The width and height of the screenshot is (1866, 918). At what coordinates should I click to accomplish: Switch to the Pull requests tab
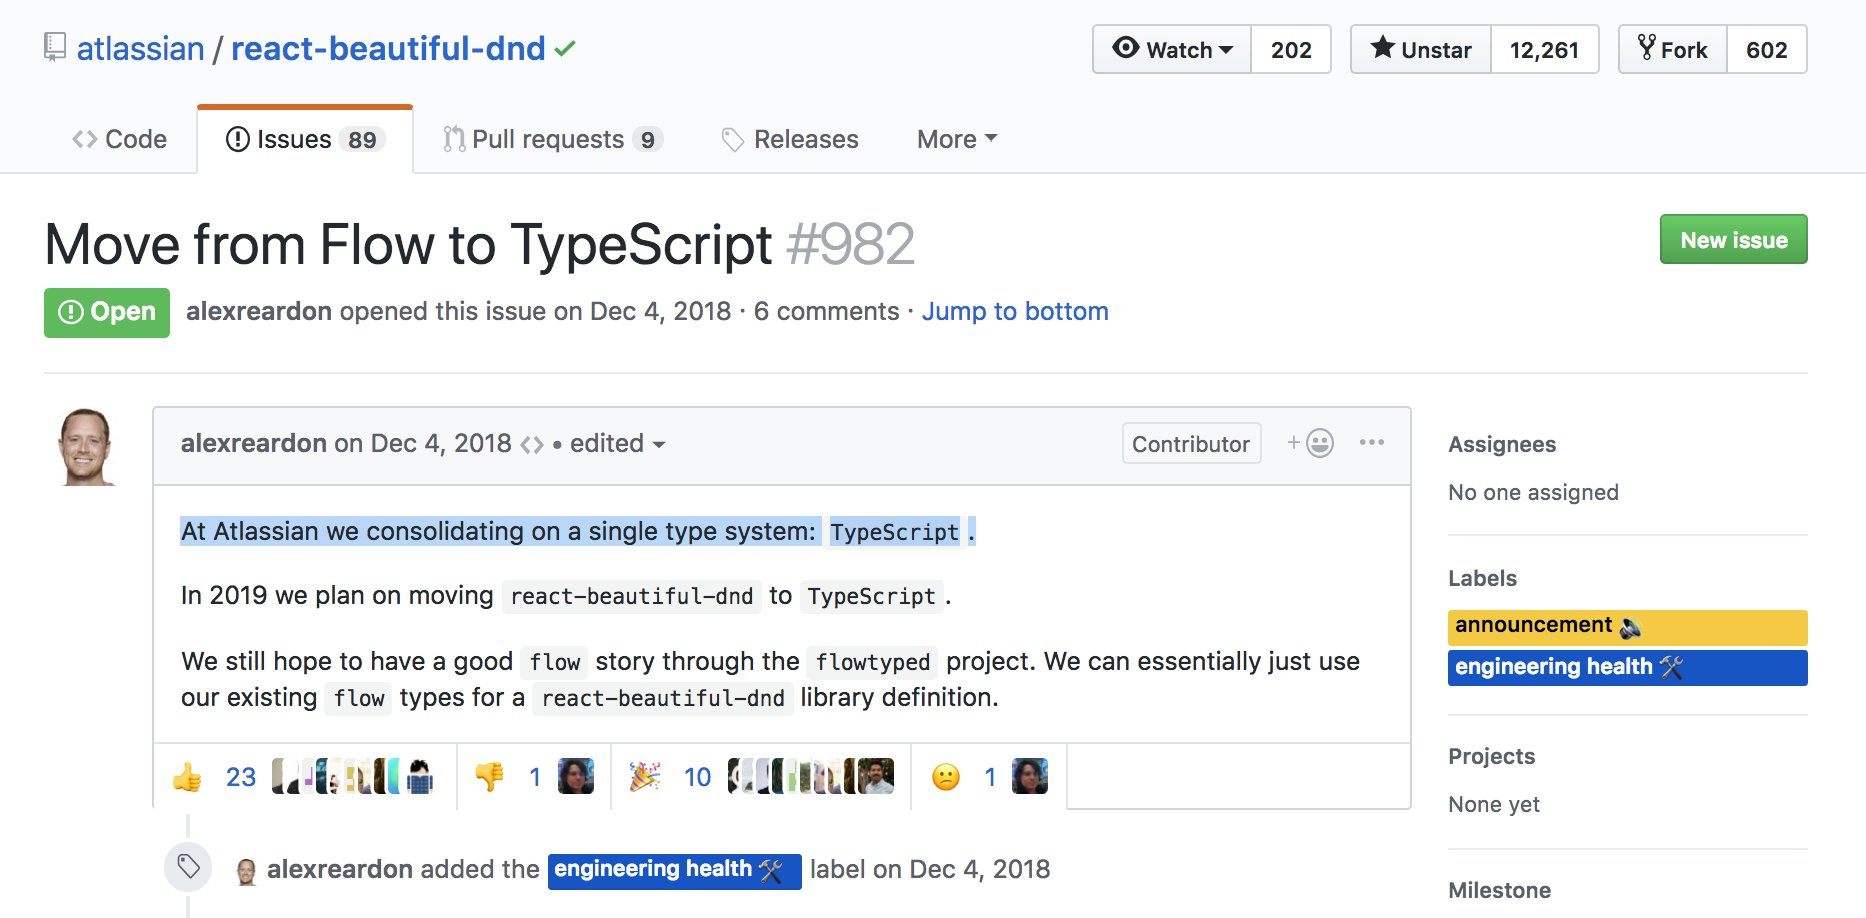click(553, 139)
